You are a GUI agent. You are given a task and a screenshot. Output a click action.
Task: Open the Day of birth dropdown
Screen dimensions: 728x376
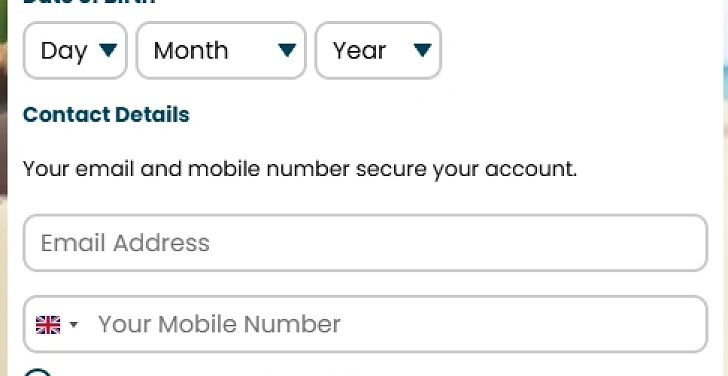click(x=75, y=50)
